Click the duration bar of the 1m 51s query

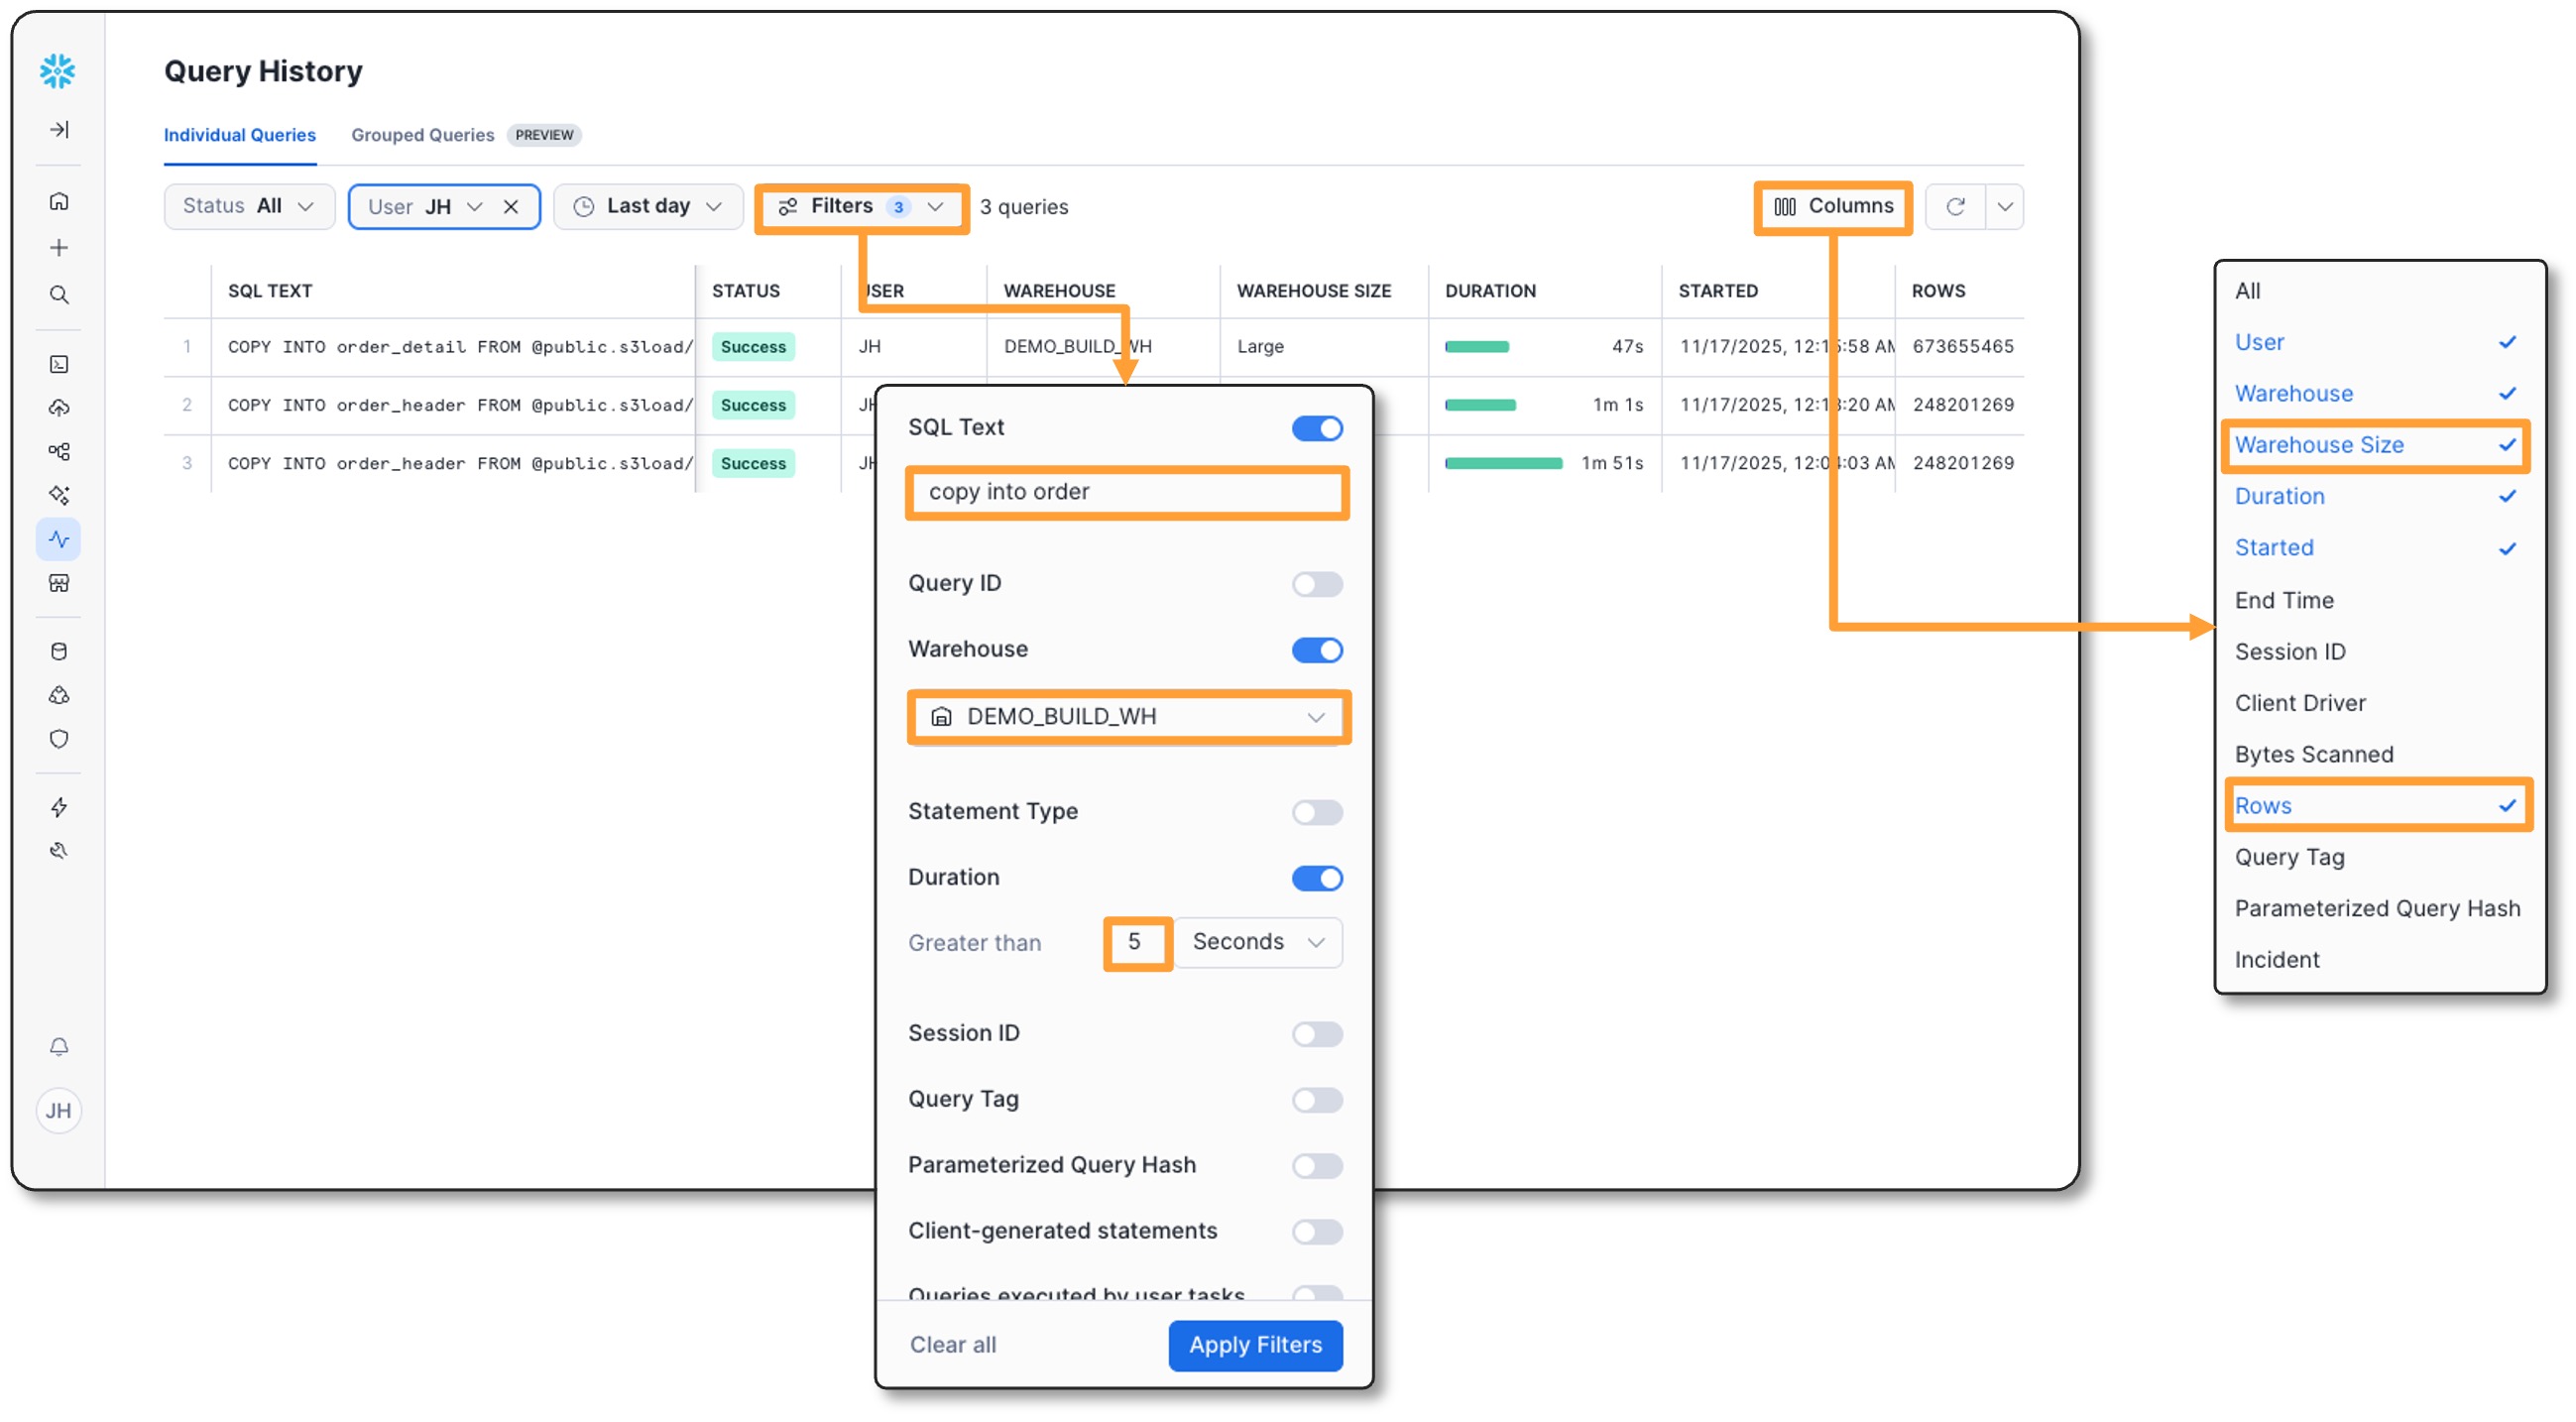pyautogui.click(x=1503, y=464)
